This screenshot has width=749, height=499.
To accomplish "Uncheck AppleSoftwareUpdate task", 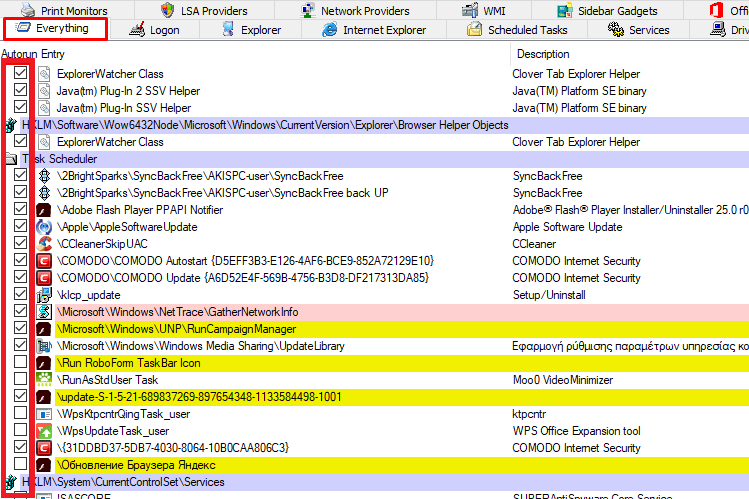I will pyautogui.click(x=21, y=226).
